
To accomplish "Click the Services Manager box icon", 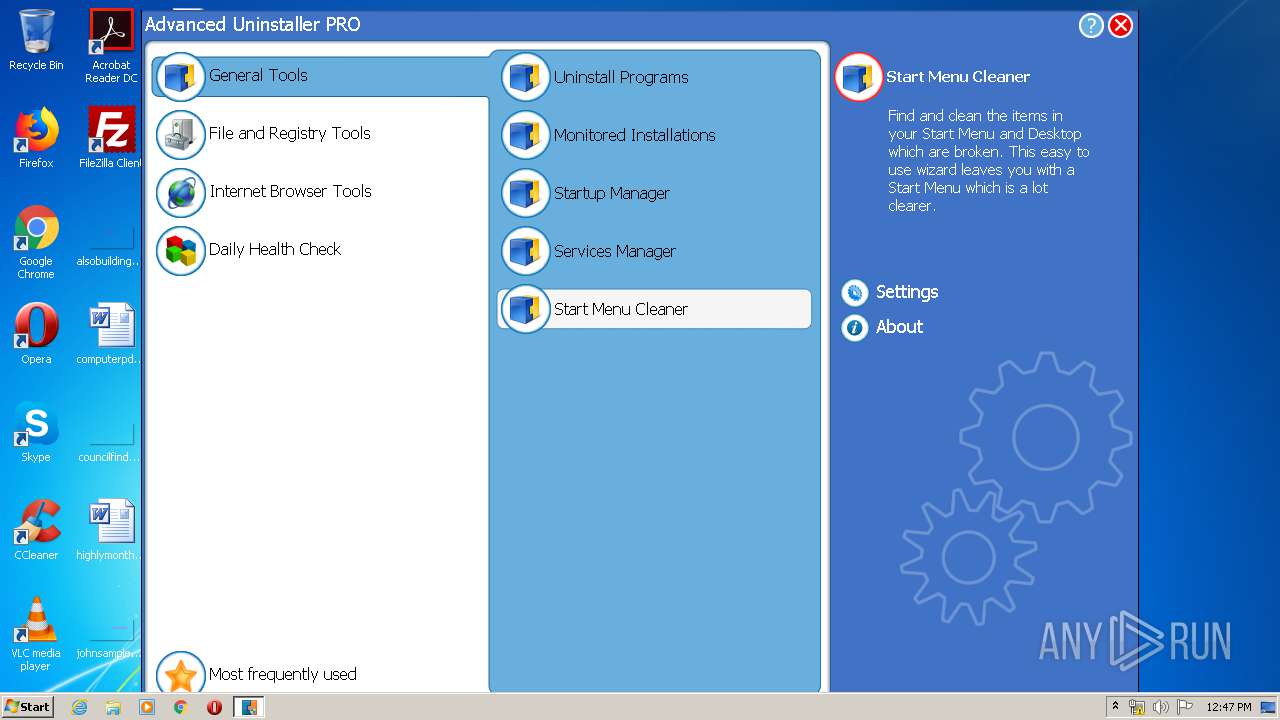I will click(x=525, y=251).
